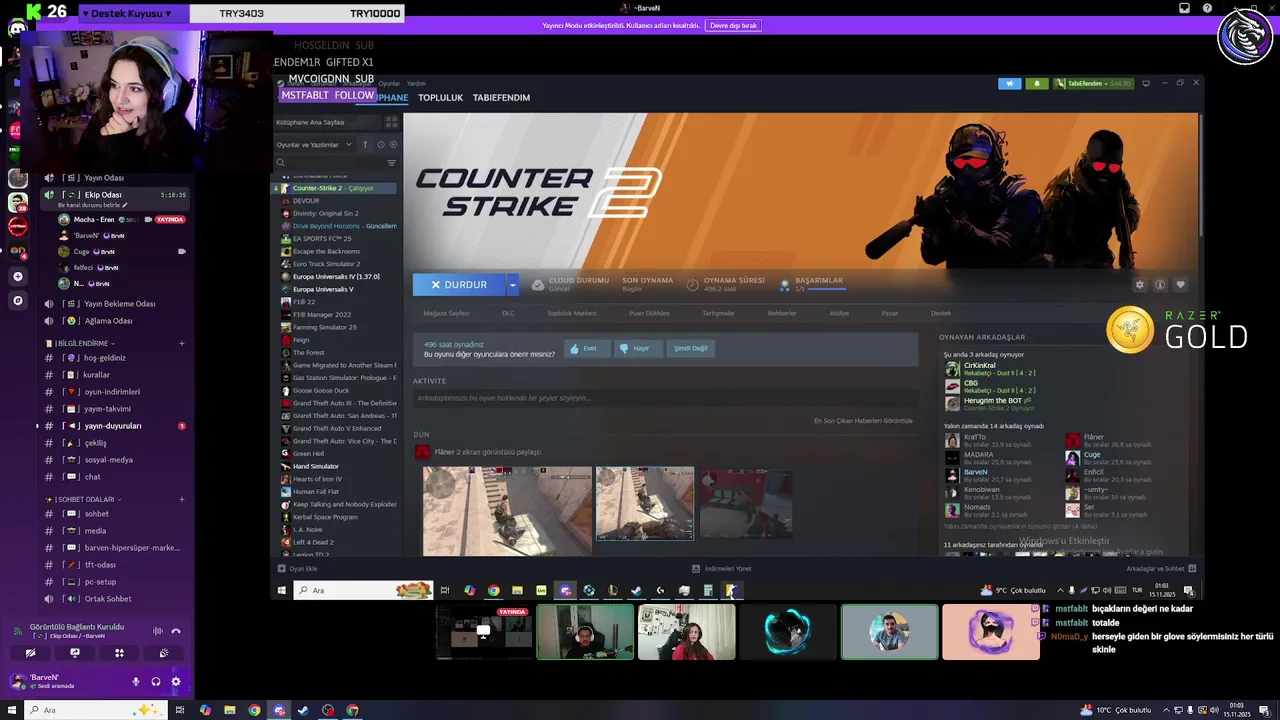Viewport: 1280px width, 720px height.
Task: Stop Counter-Strike 2 with the DURDUR button
Action: coord(459,285)
